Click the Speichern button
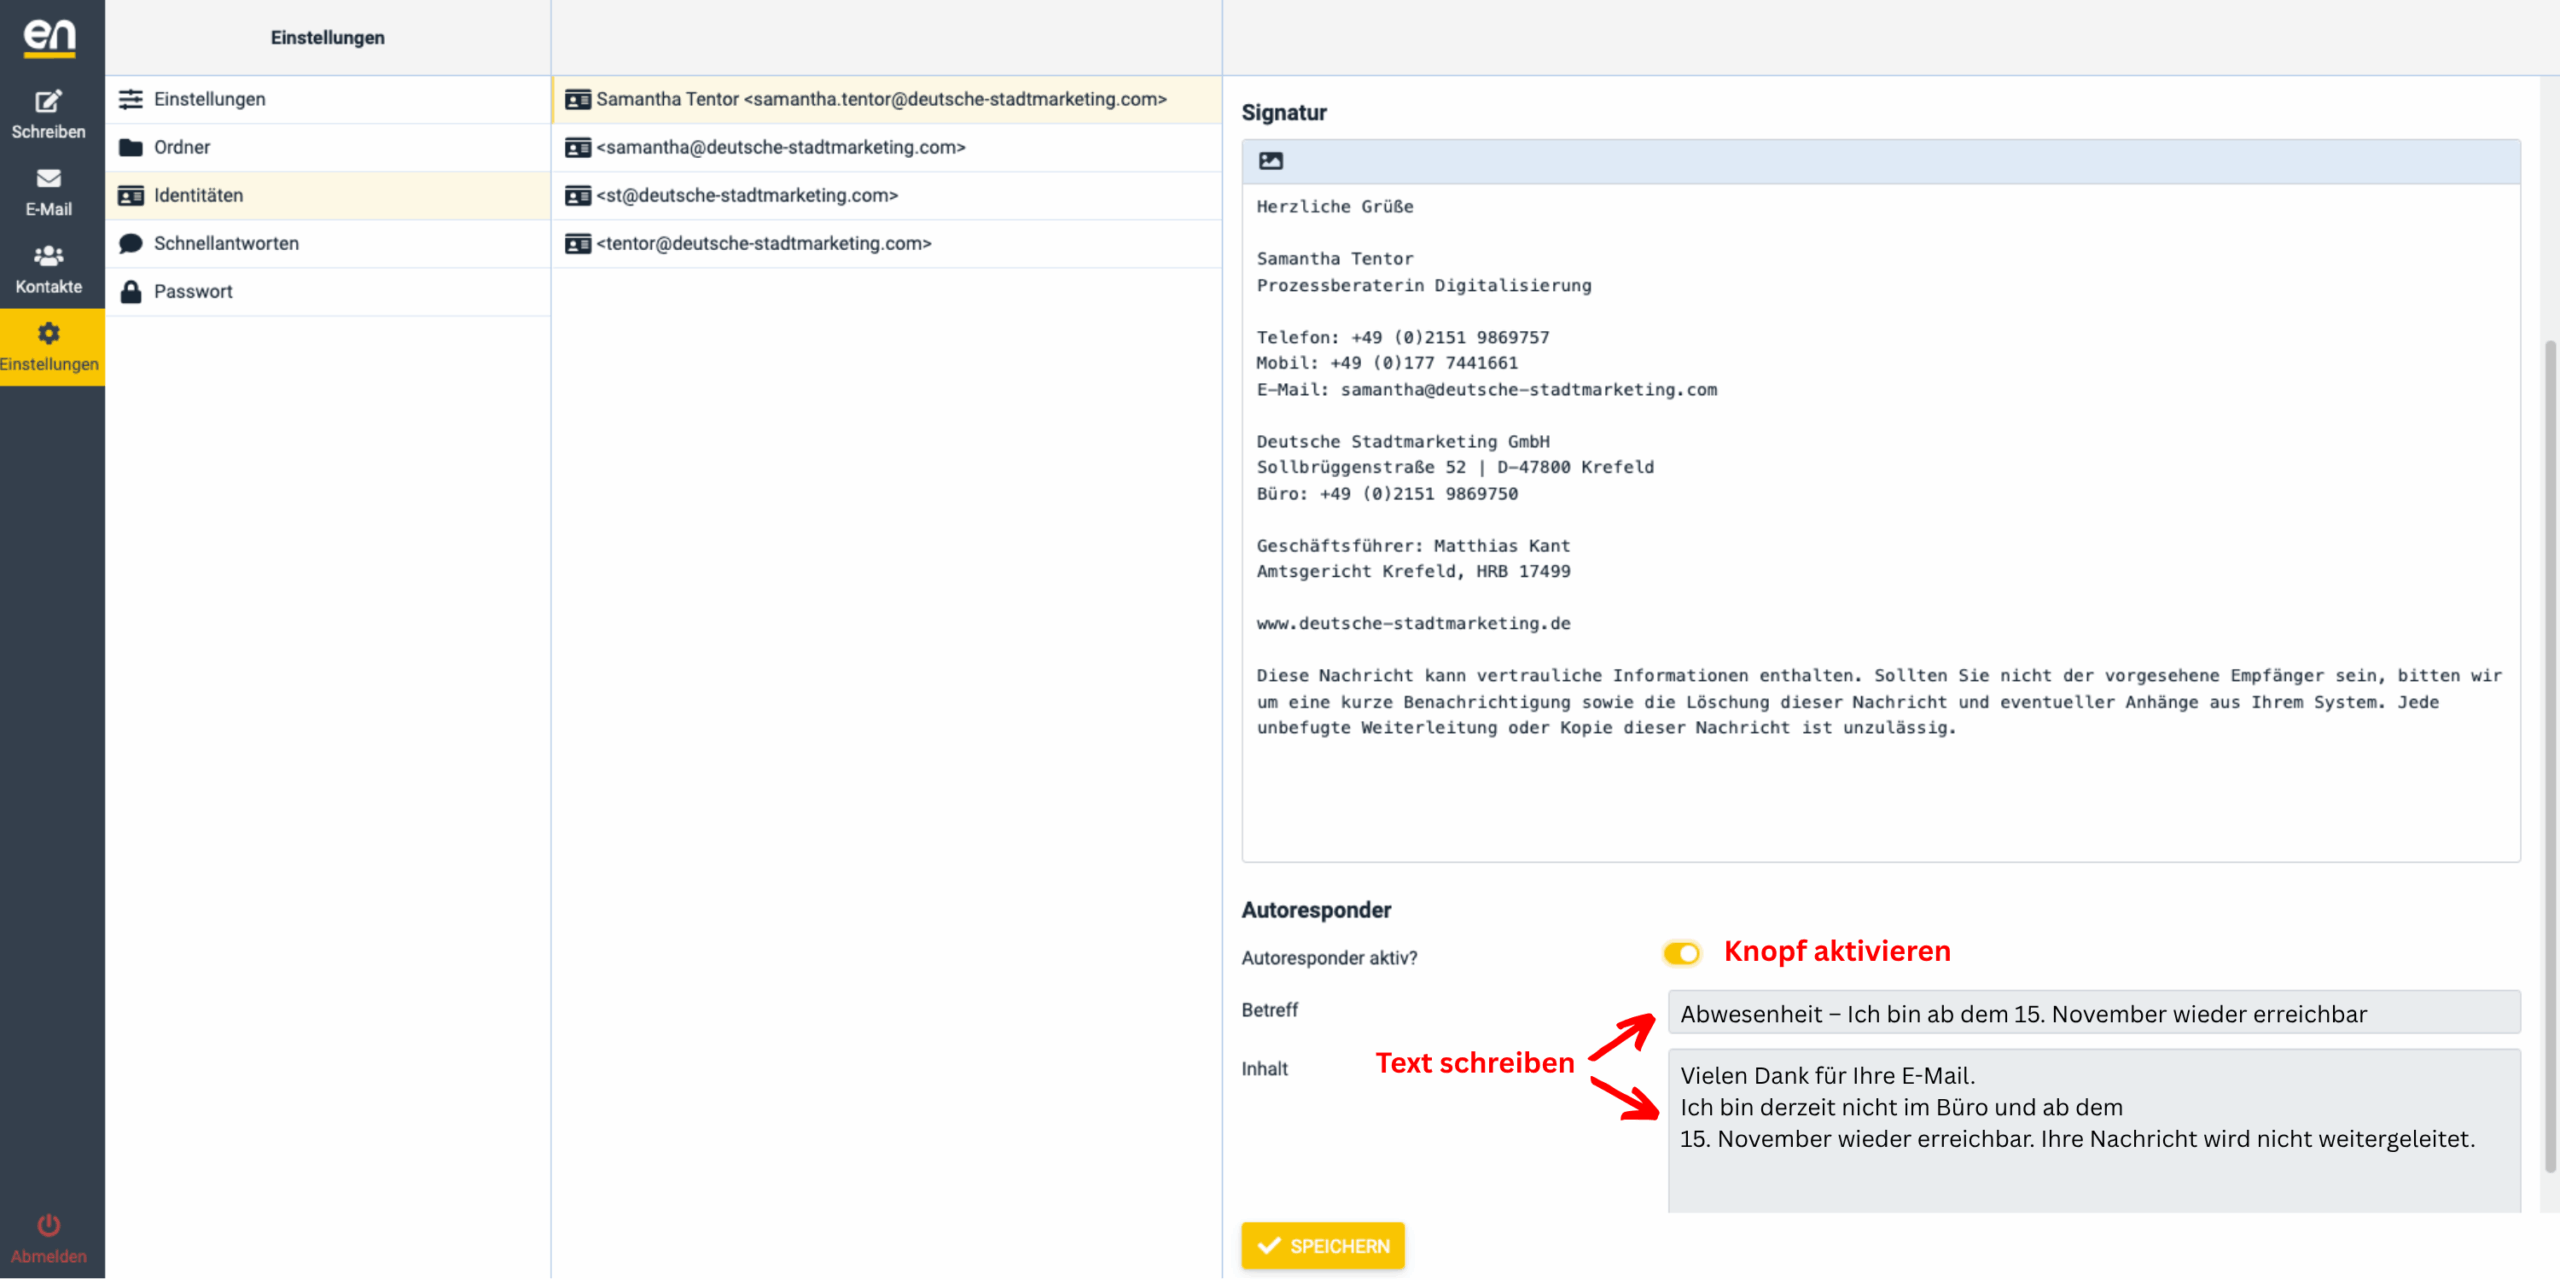The image size is (2560, 1280). [x=1322, y=1246]
